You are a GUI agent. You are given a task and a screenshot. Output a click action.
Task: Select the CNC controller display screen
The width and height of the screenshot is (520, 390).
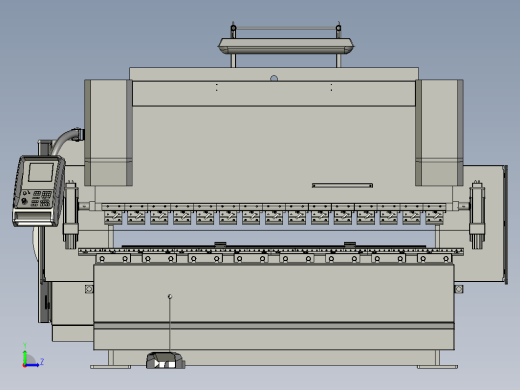click(41, 172)
